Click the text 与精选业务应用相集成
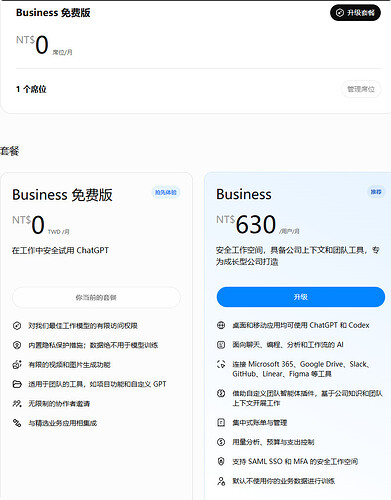The width and height of the screenshot is (391, 500). [63, 423]
